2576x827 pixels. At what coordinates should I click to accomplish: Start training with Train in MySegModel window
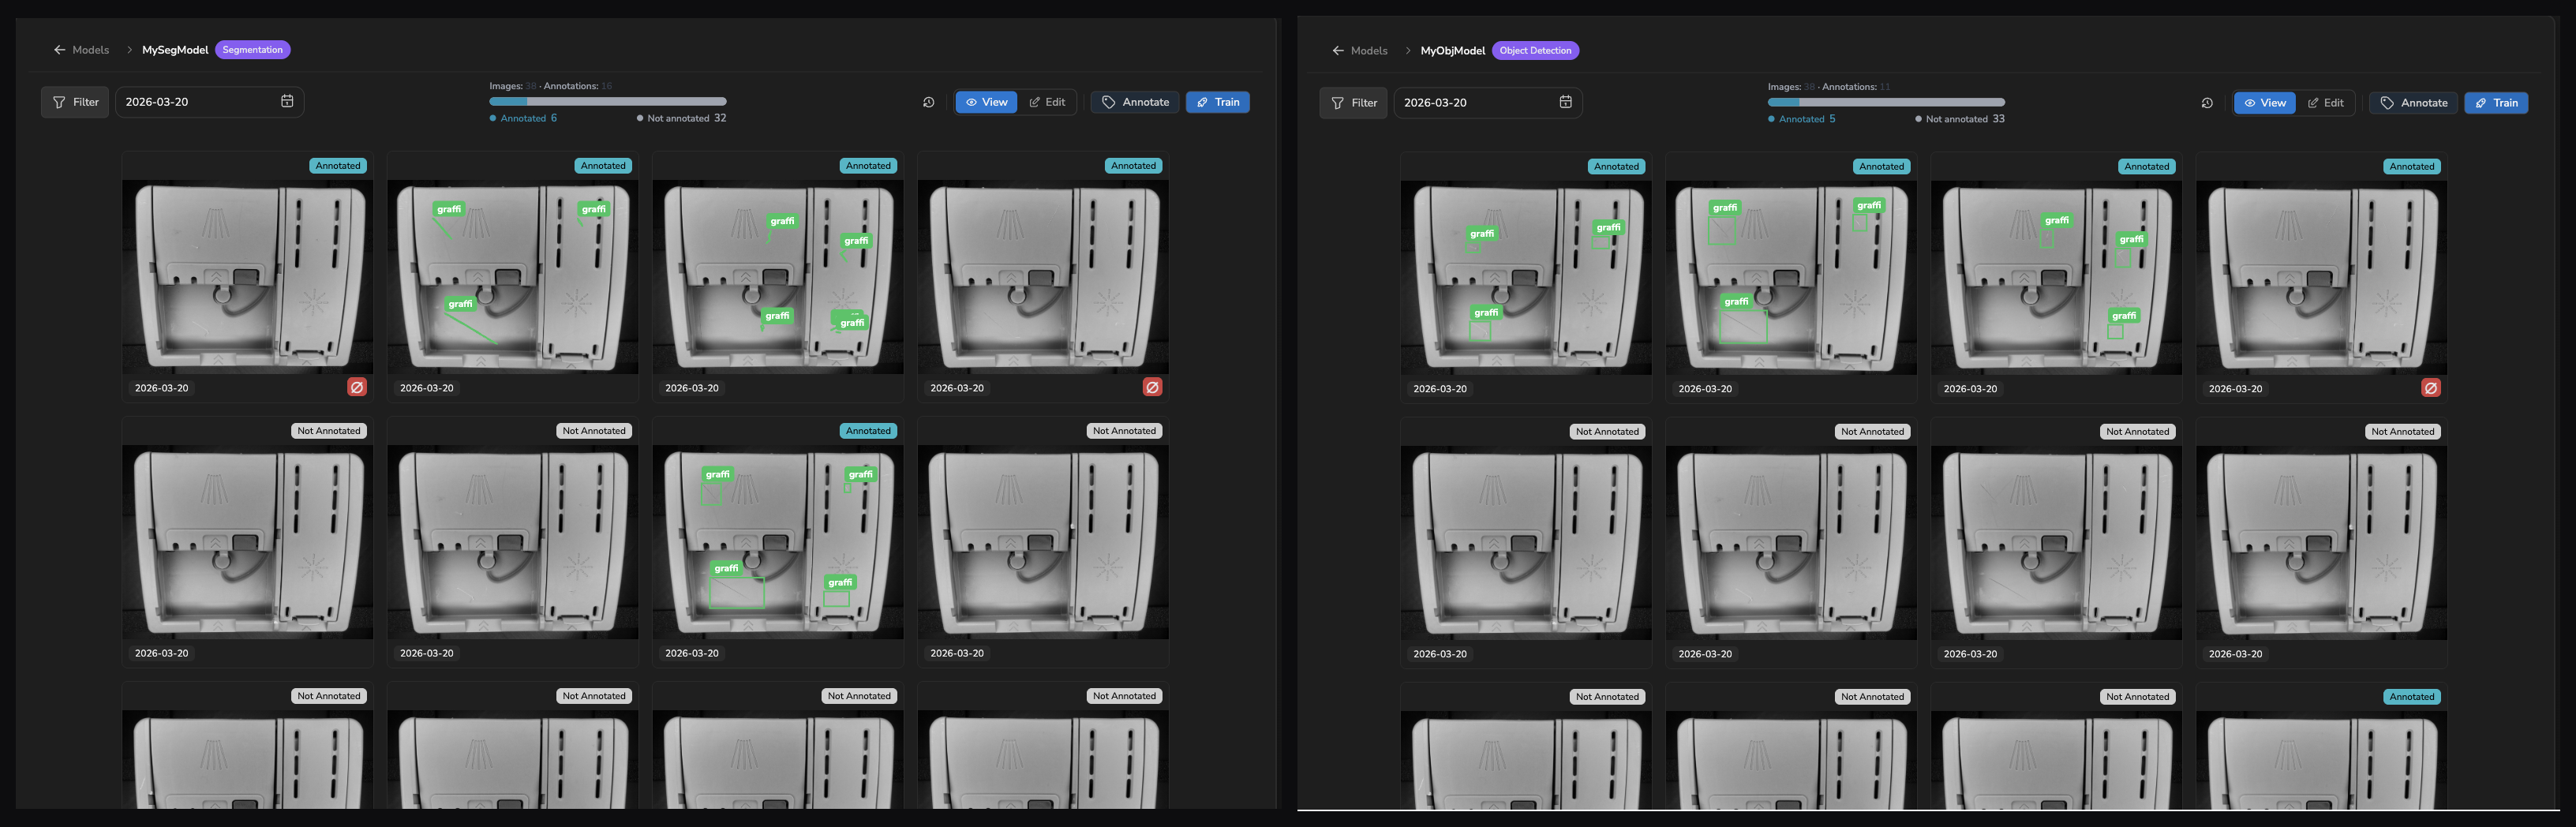[1218, 102]
